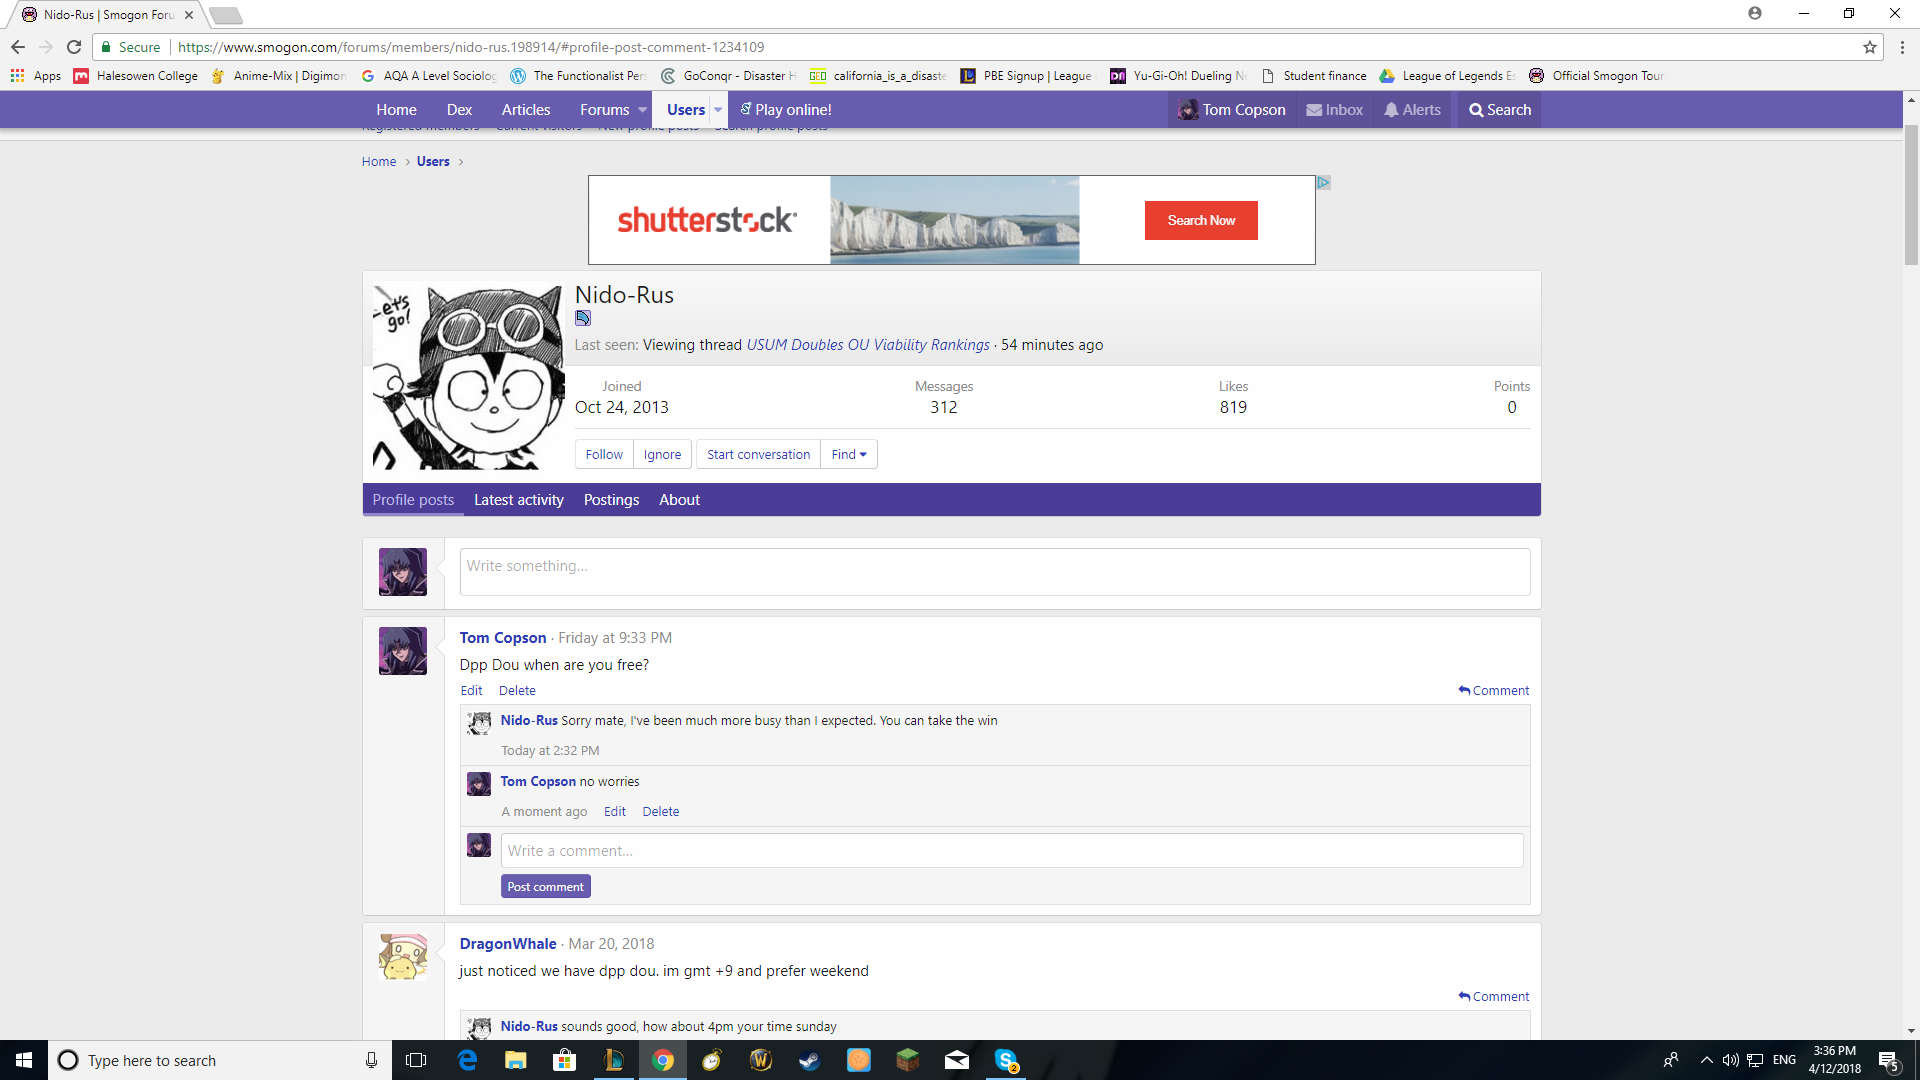Reload the current Smogon page

(x=74, y=47)
